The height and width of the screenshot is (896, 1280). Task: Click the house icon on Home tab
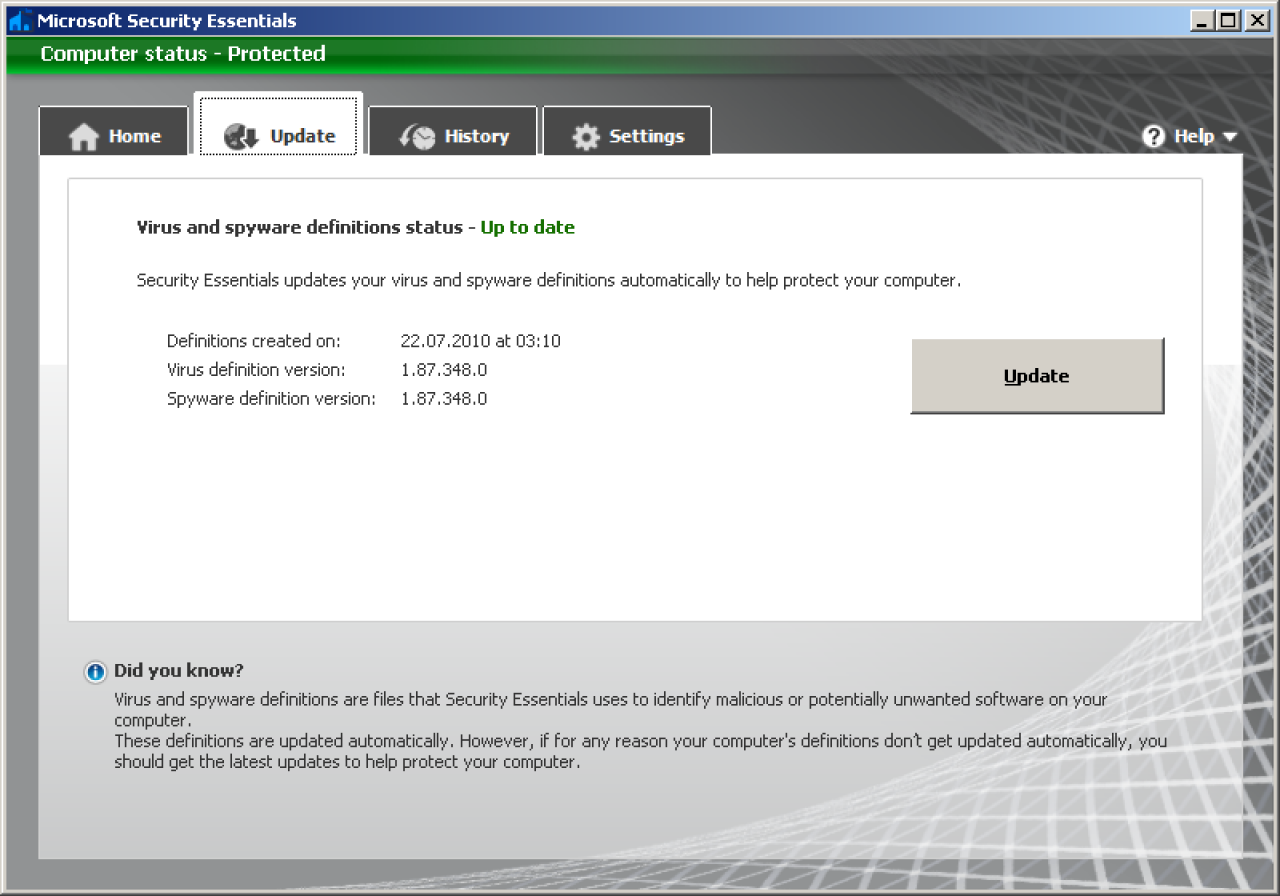pyautogui.click(x=84, y=137)
